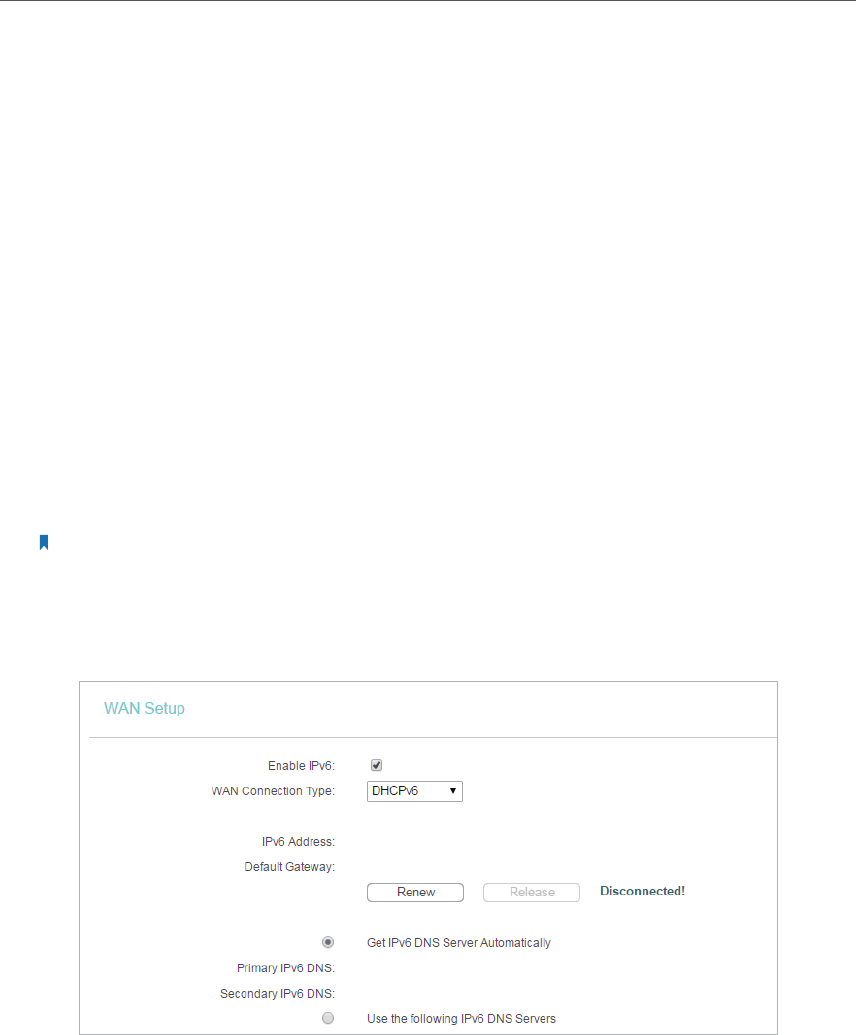Viewport: 856px width, 1035px height.
Task: Click the blue bookmark note icon
Action: tap(44, 543)
